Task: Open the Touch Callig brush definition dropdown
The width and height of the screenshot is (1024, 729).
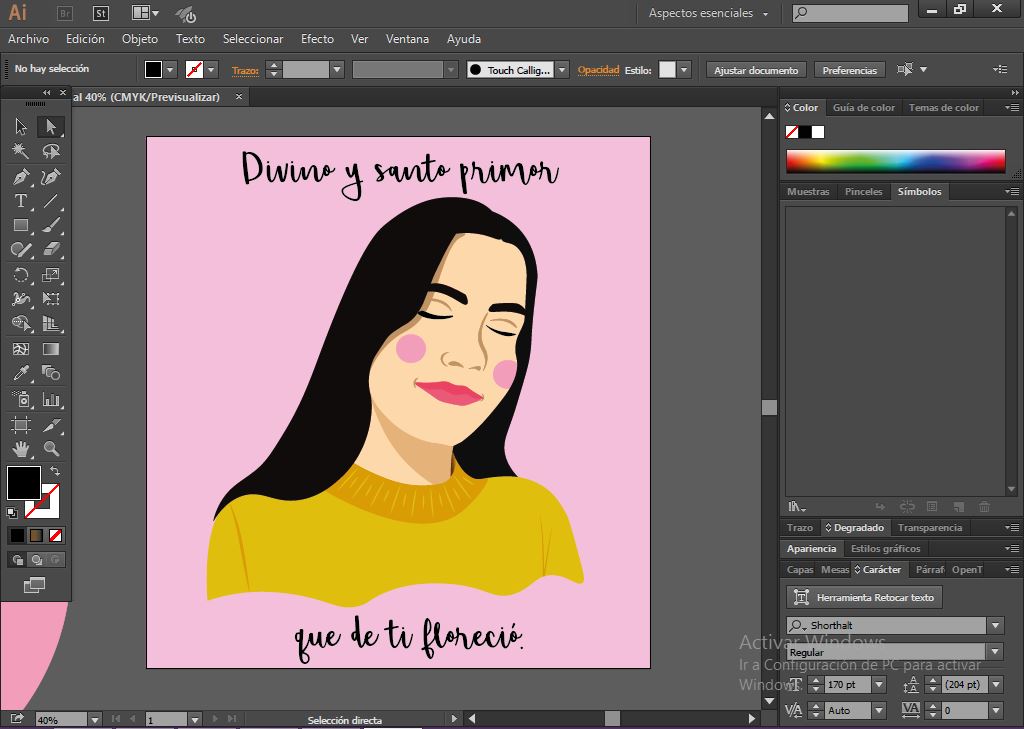Action: 562,69
